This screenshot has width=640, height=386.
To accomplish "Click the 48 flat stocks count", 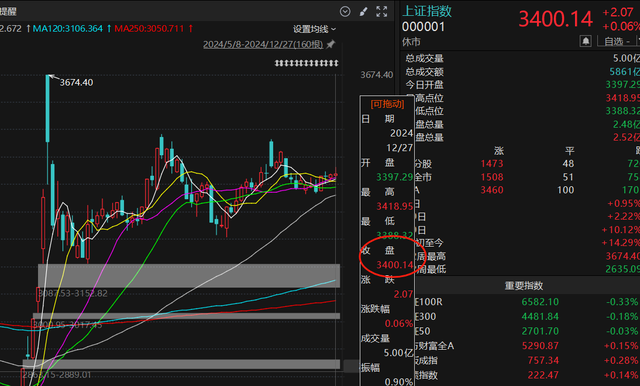I will click(x=568, y=164).
